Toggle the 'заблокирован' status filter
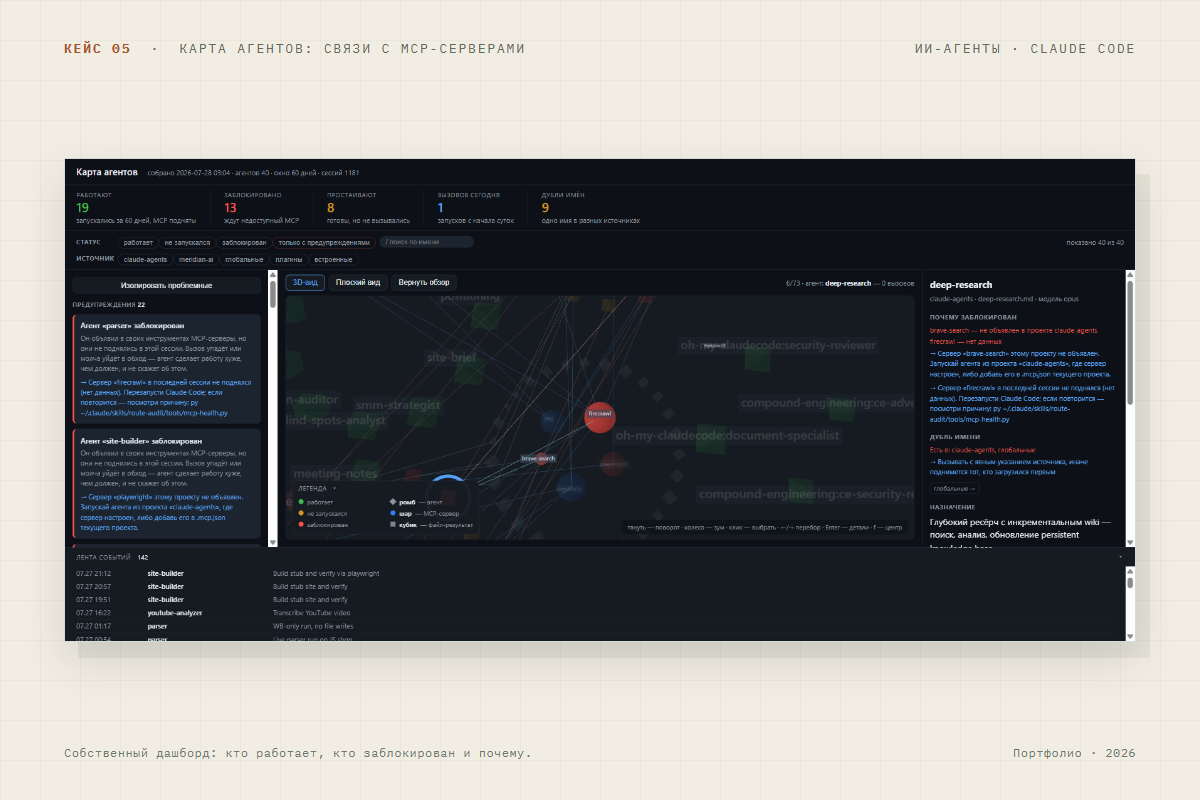Viewport: 1200px width, 800px height. coord(244,242)
